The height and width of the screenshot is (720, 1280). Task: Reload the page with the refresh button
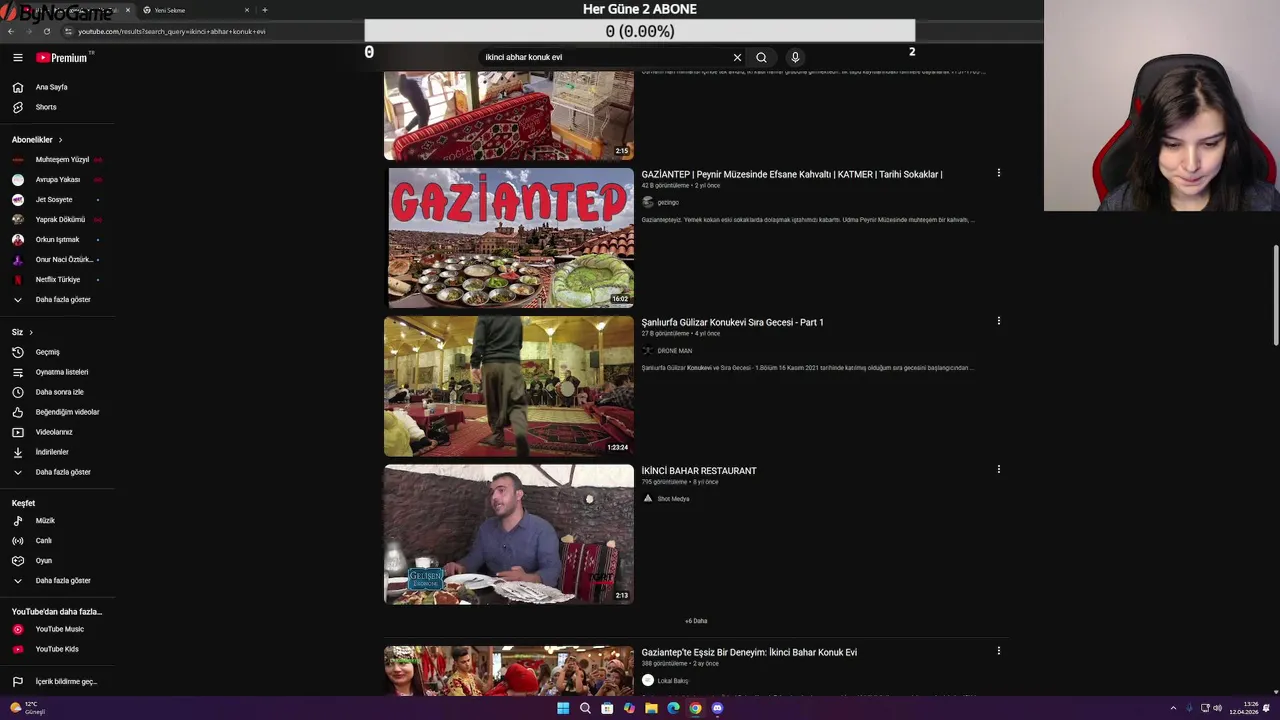(x=46, y=31)
